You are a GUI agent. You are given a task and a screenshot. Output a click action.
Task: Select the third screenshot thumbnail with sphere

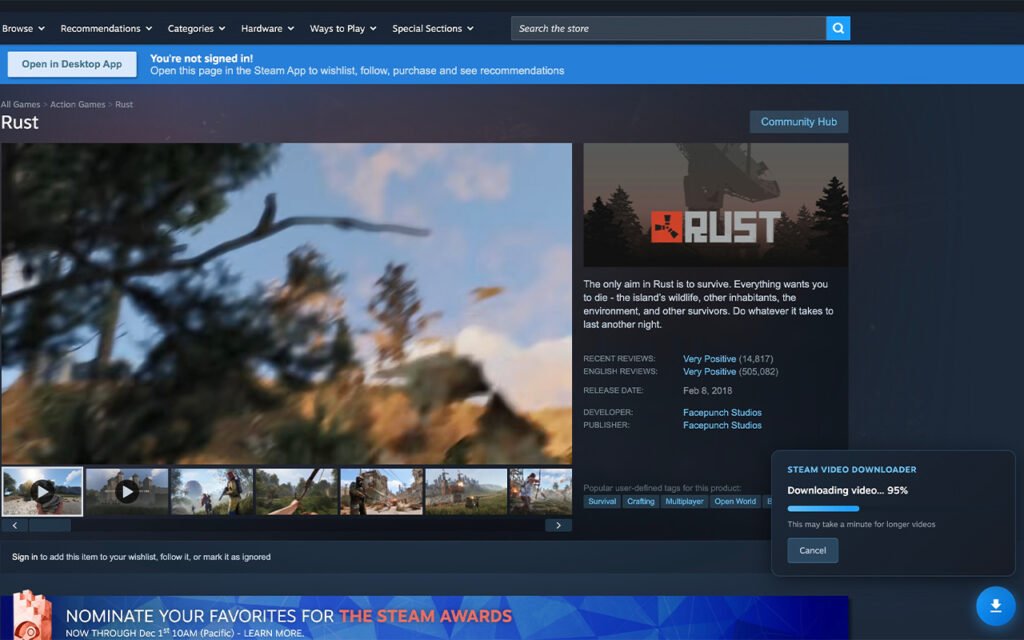[212, 491]
